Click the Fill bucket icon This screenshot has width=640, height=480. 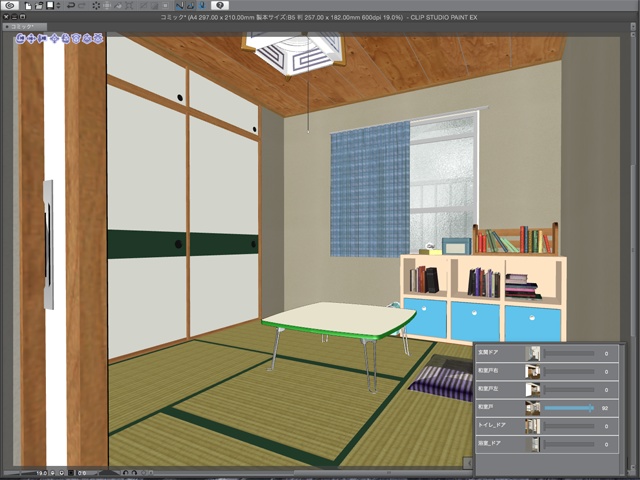pyautogui.click(x=118, y=6)
